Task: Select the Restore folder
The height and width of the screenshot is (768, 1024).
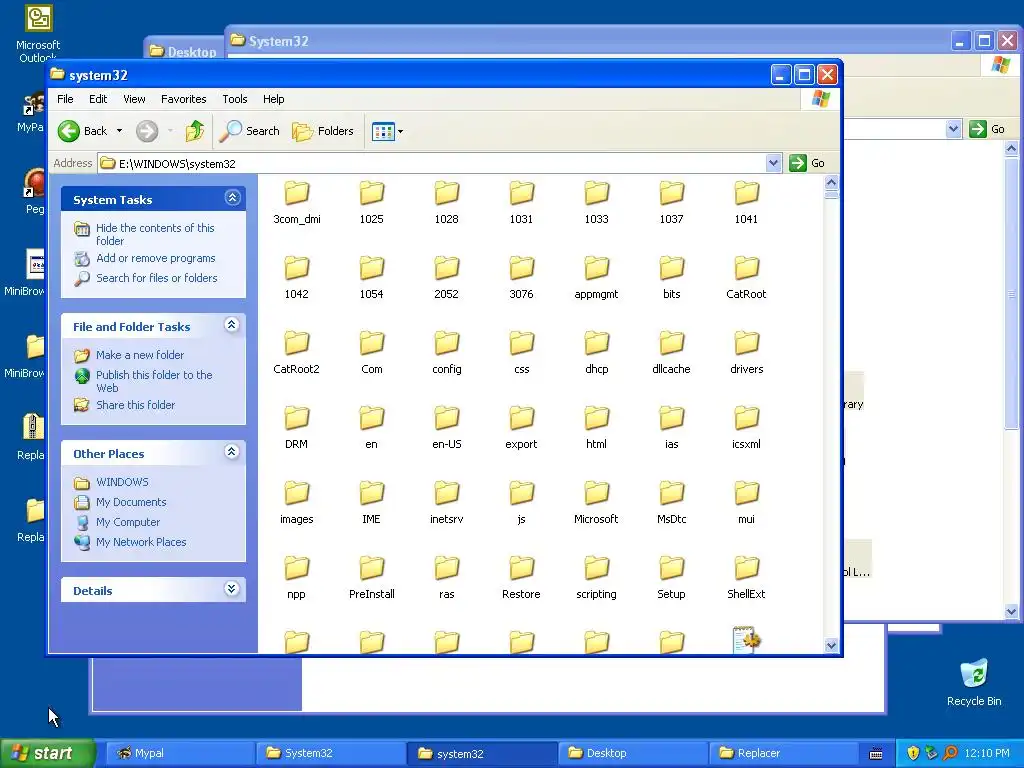Action: (521, 578)
